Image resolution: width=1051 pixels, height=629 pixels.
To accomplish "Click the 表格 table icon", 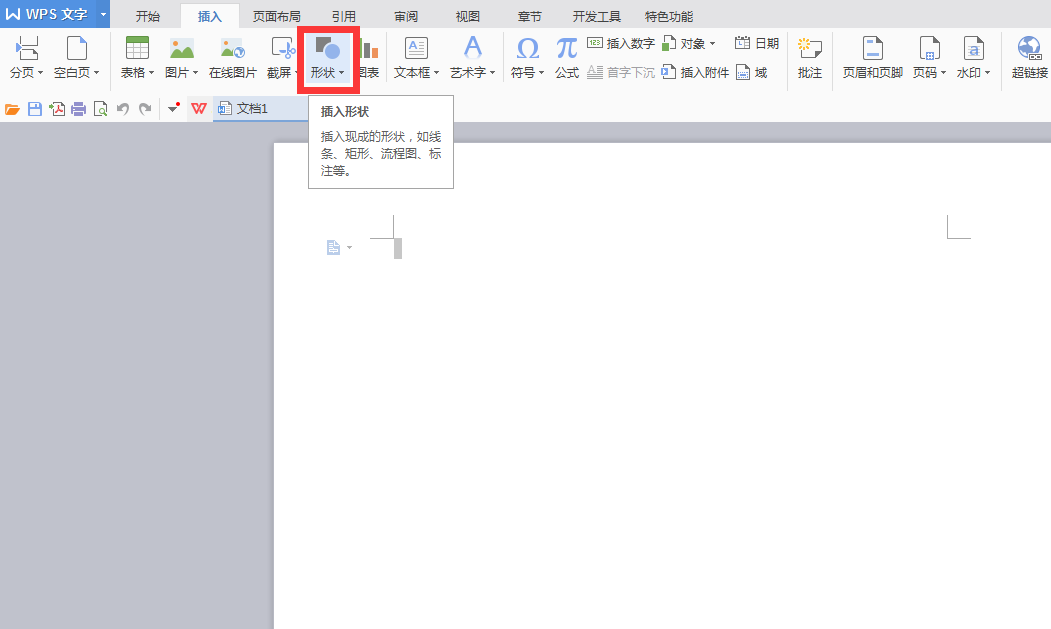I will coord(137,48).
